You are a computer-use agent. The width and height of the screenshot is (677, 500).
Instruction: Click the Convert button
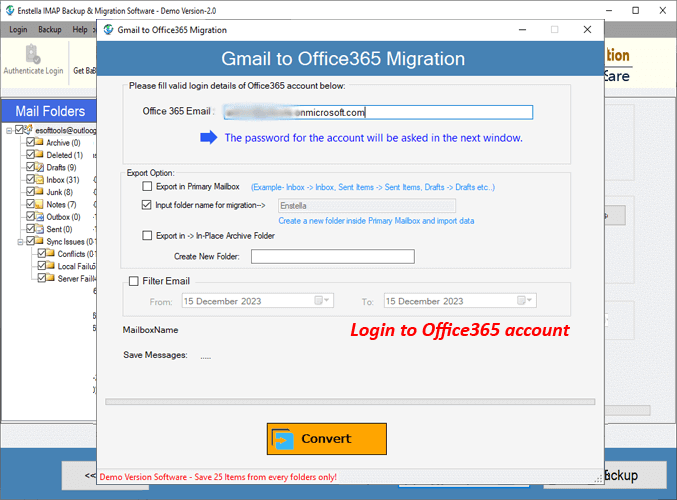point(327,439)
